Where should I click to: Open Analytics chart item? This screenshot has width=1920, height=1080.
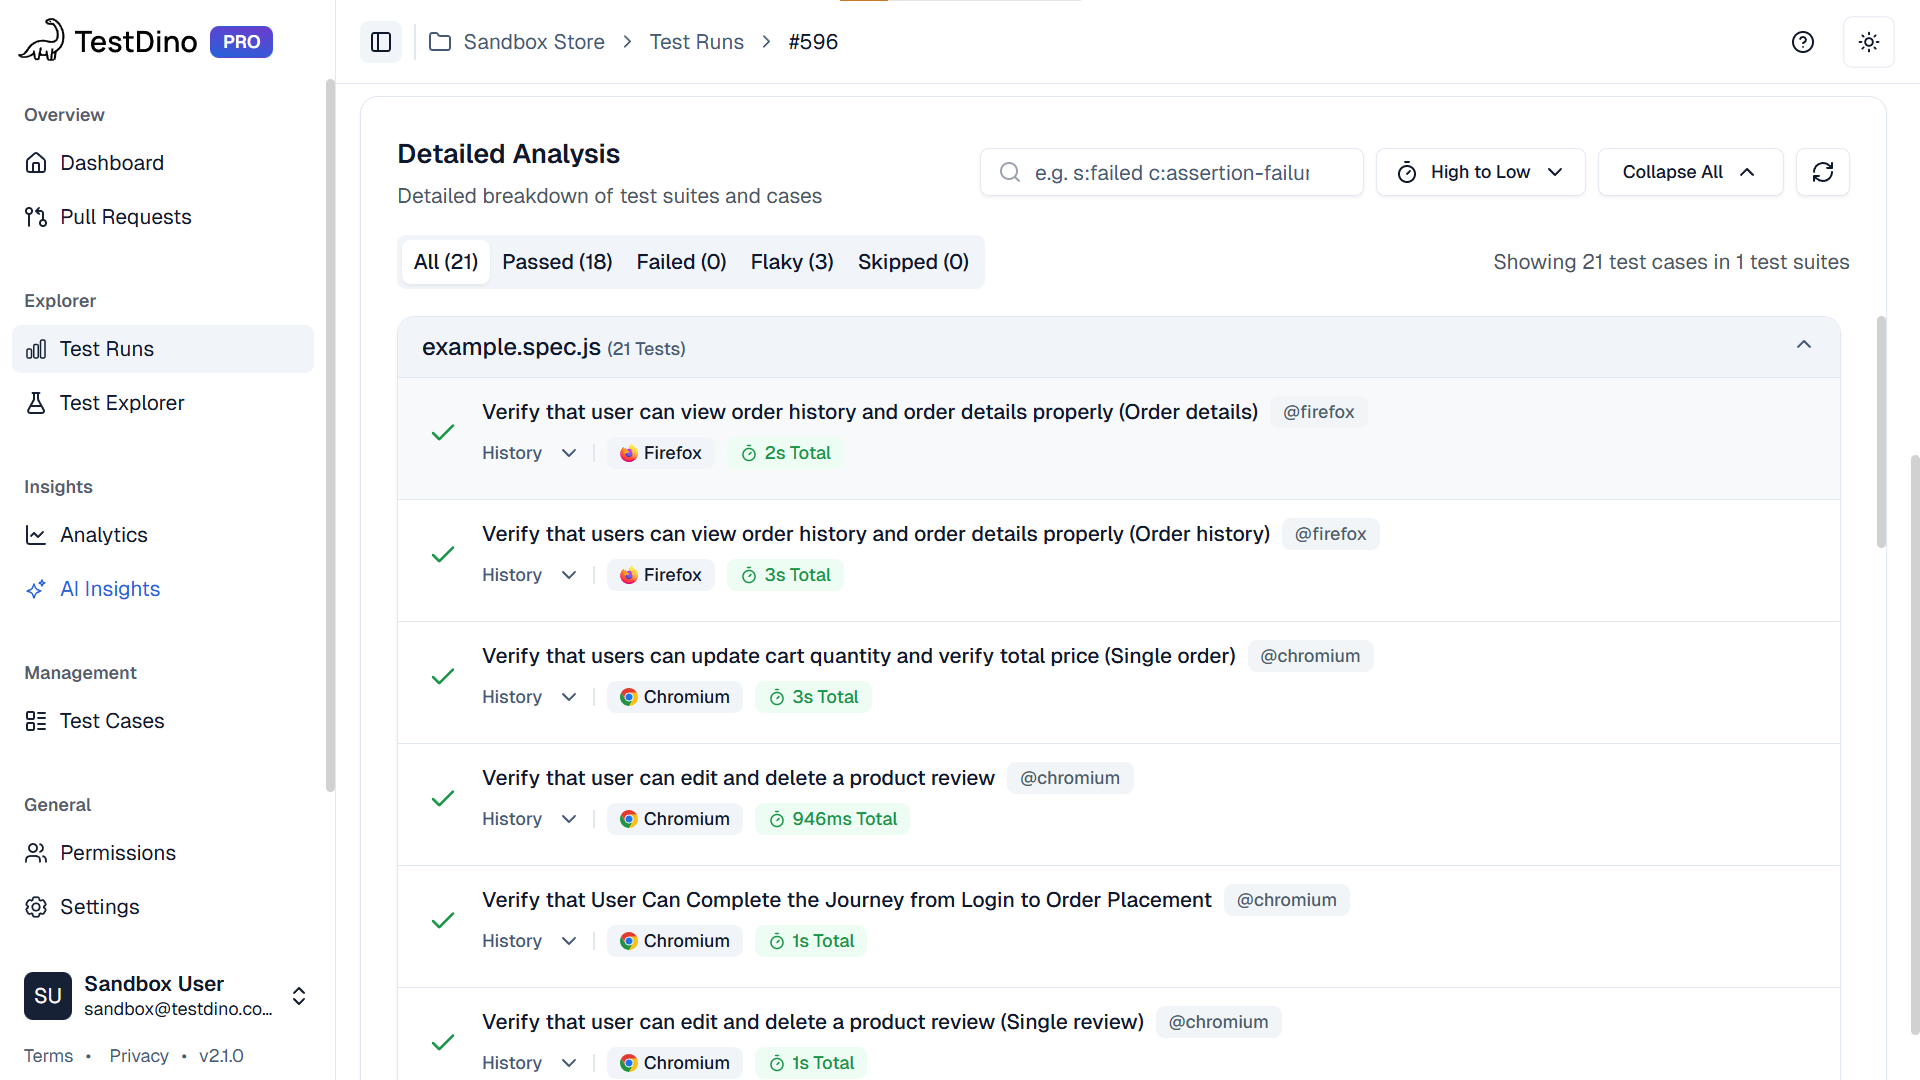click(103, 535)
